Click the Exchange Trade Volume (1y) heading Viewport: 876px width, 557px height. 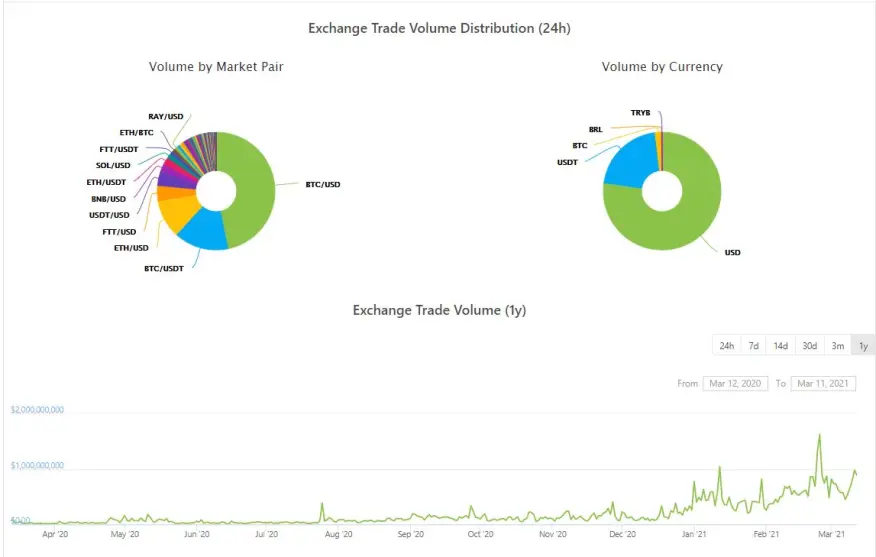[x=439, y=310]
